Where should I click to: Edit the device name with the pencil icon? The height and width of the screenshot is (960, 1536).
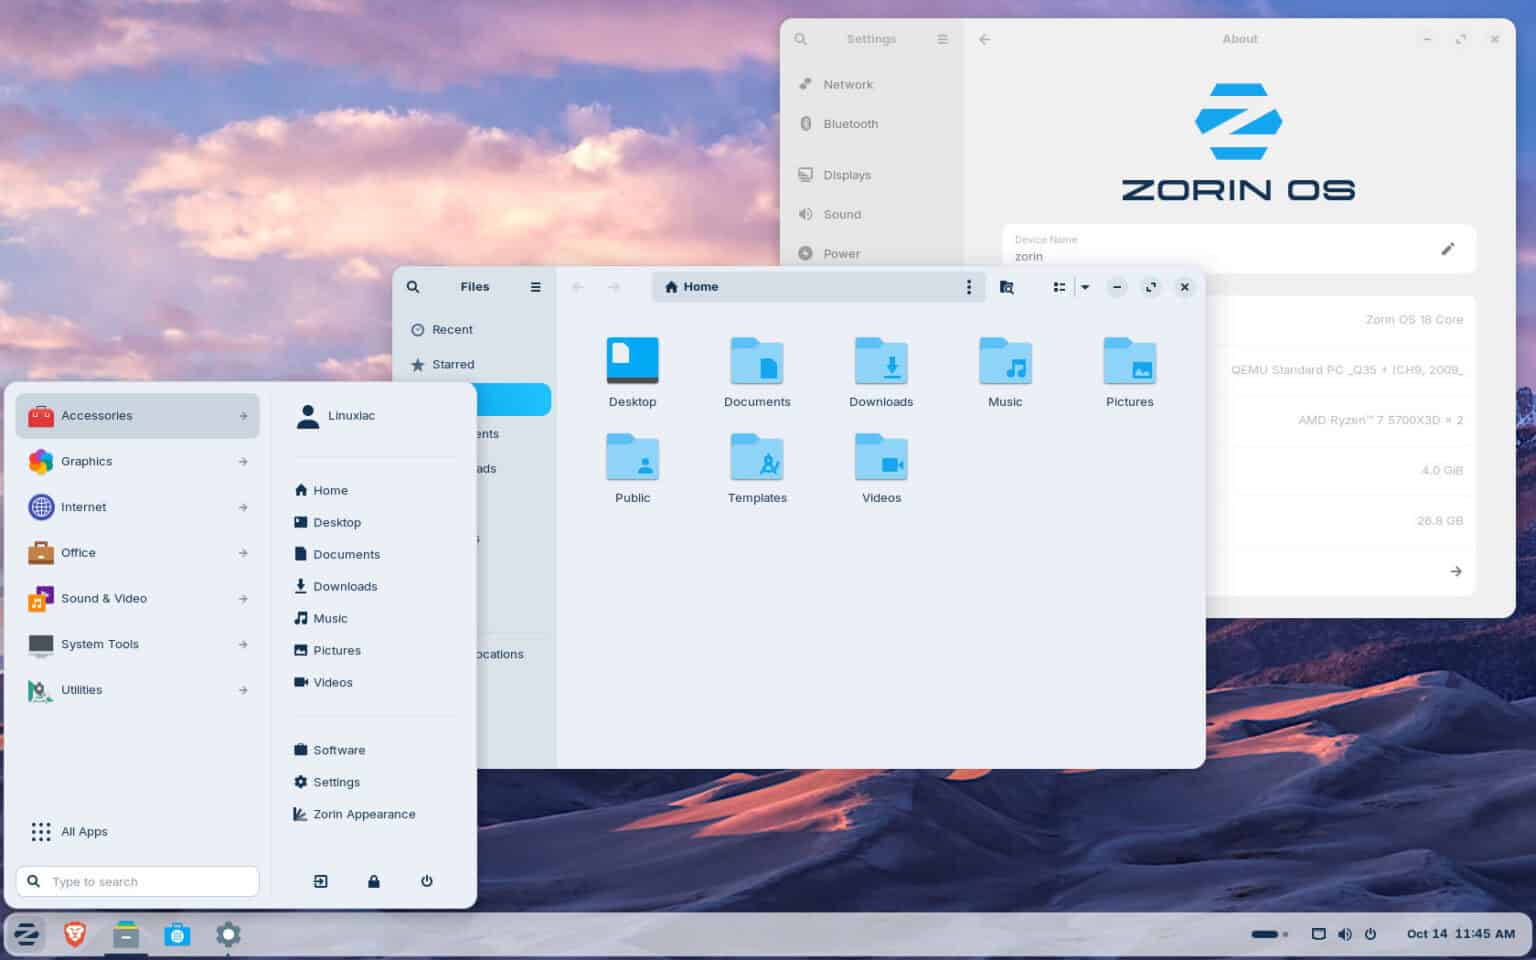pyautogui.click(x=1448, y=249)
